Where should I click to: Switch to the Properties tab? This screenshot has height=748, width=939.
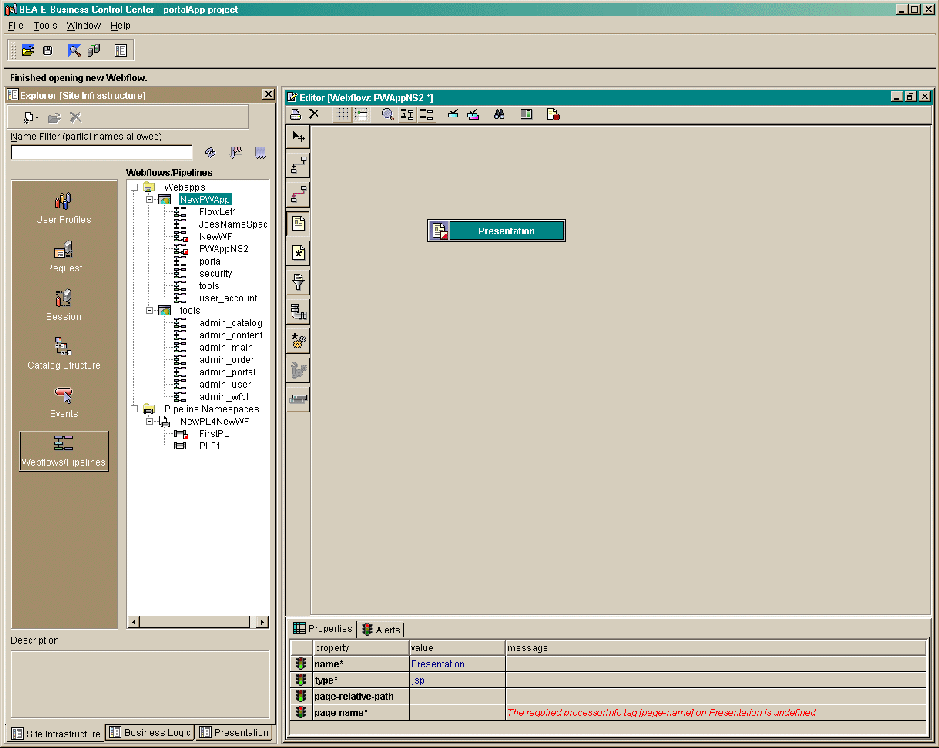[323, 629]
